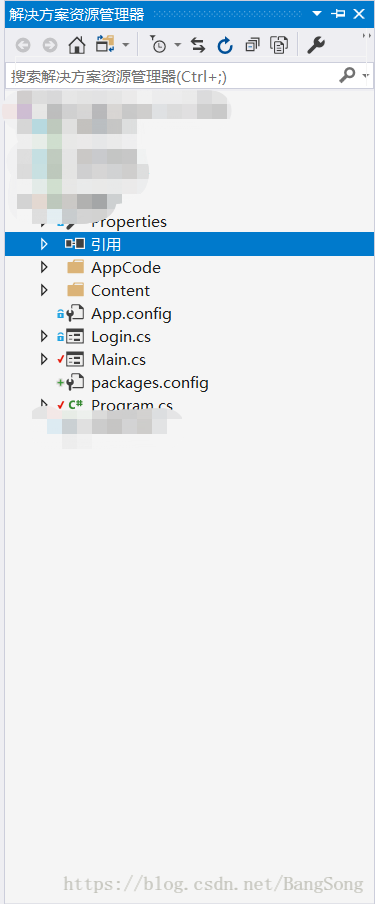The width and height of the screenshot is (375, 904).
Task: Click Pending Changes Filter clock icon
Action: pyautogui.click(x=158, y=45)
